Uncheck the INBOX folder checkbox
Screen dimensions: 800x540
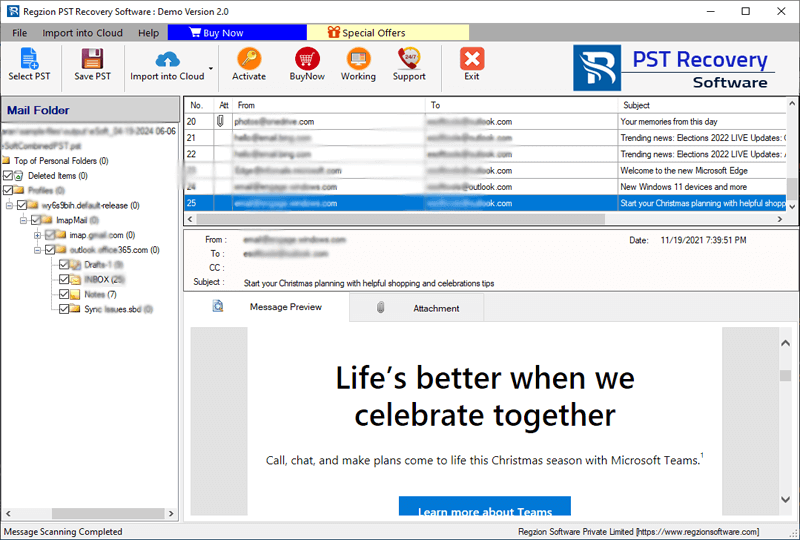click(x=65, y=280)
